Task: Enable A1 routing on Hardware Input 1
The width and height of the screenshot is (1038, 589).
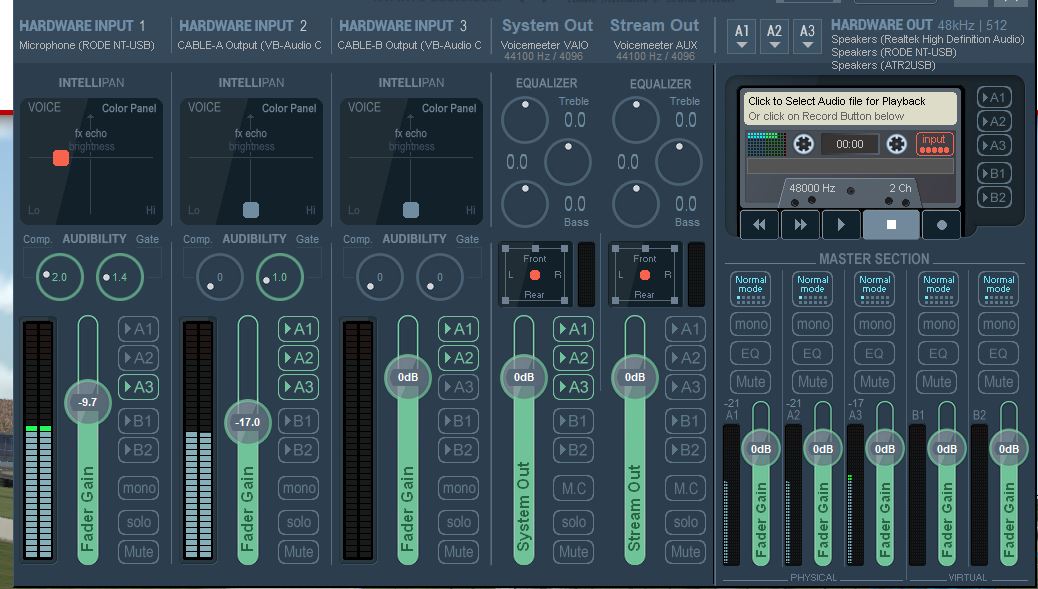Action: pos(138,329)
